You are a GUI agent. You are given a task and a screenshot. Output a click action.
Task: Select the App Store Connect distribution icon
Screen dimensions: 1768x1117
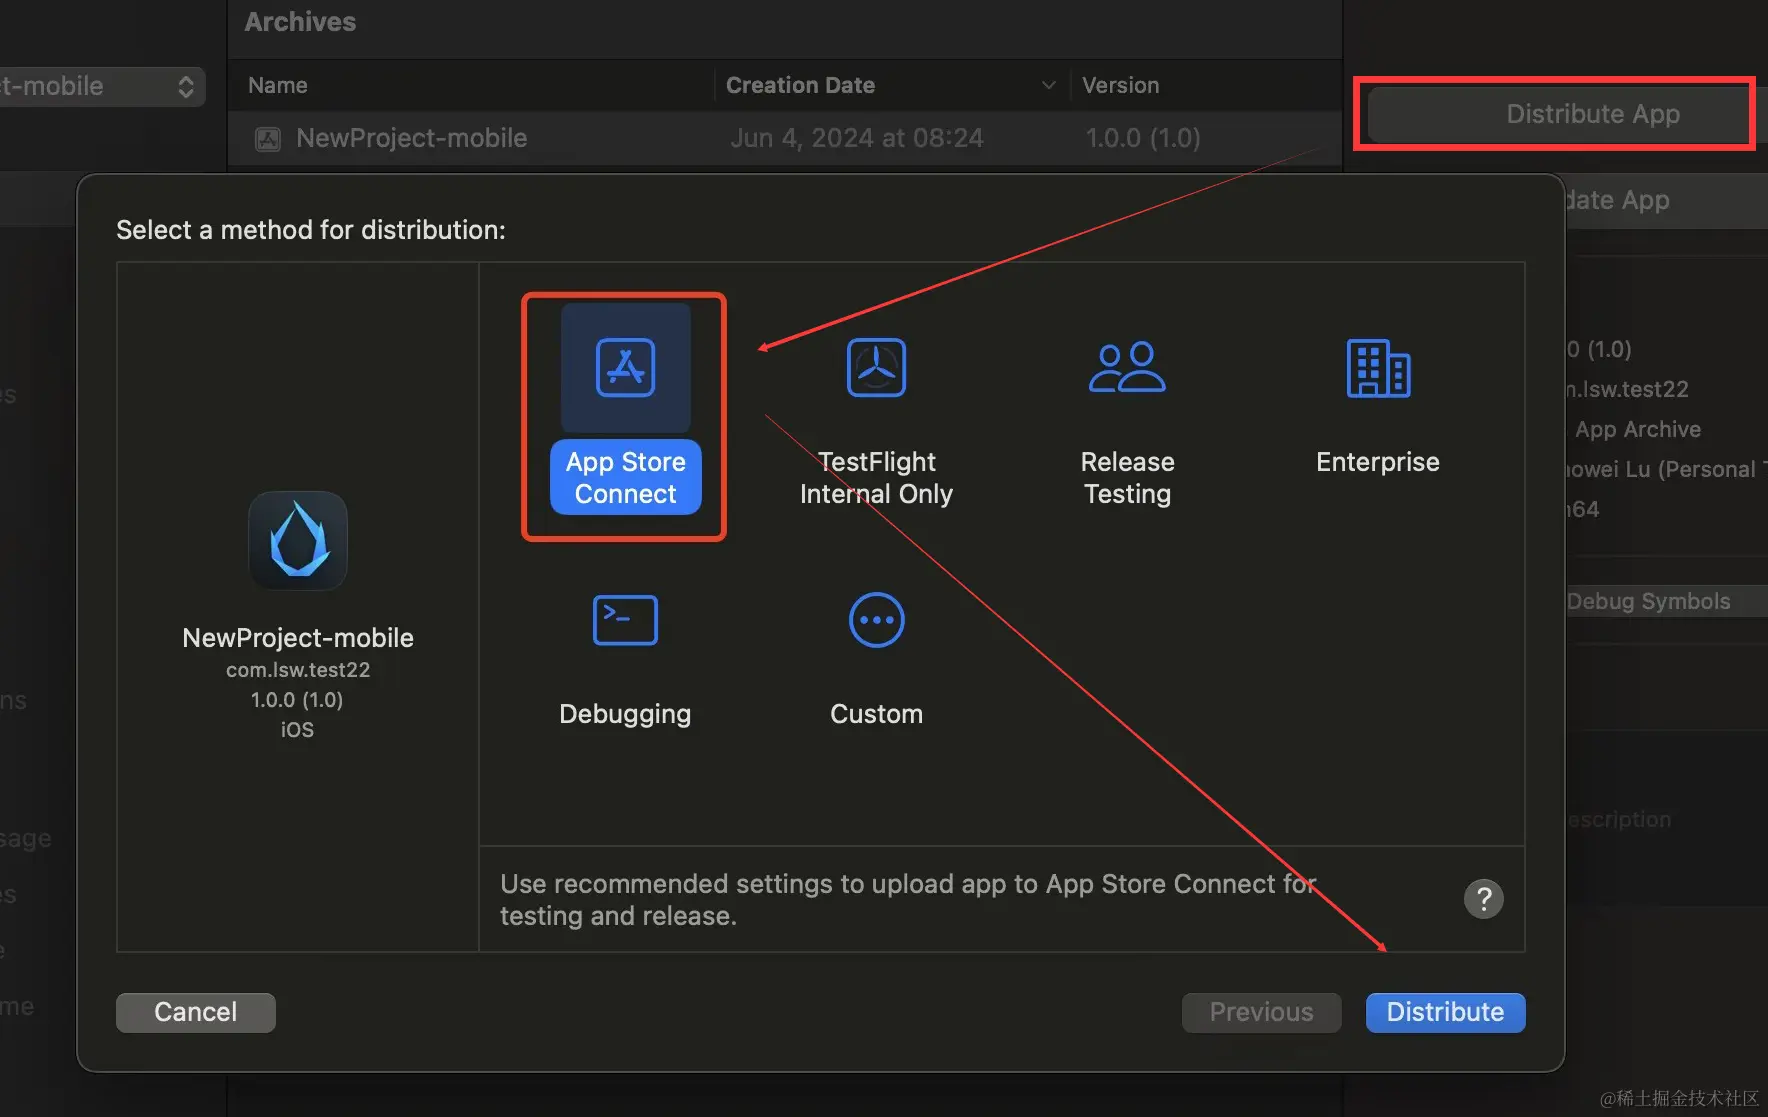tap(626, 368)
